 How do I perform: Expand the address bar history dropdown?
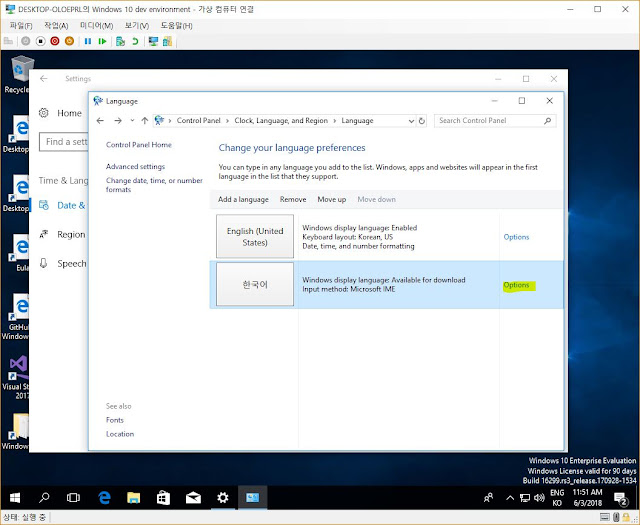[x=411, y=121]
